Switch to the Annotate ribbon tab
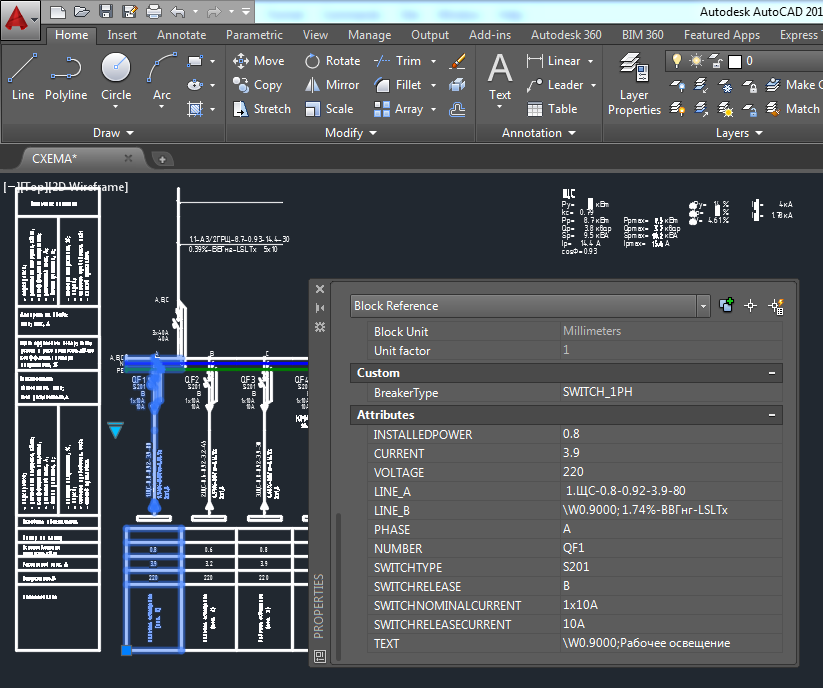 181,35
